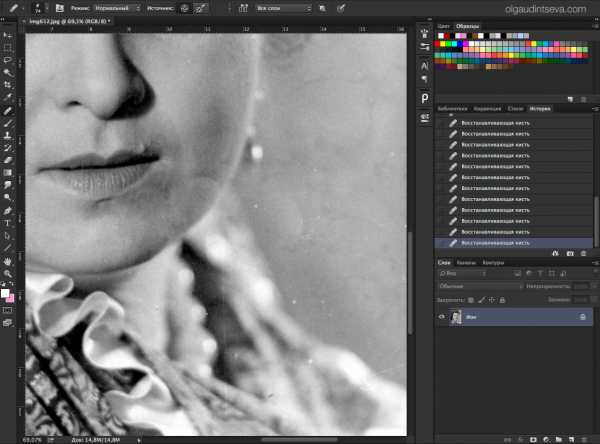Screen dimensions: 600x444
Task: Click the background color swatch
Action: tap(11, 298)
